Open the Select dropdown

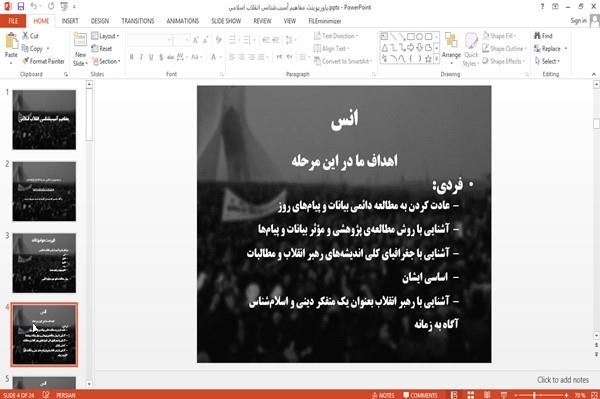tap(547, 61)
